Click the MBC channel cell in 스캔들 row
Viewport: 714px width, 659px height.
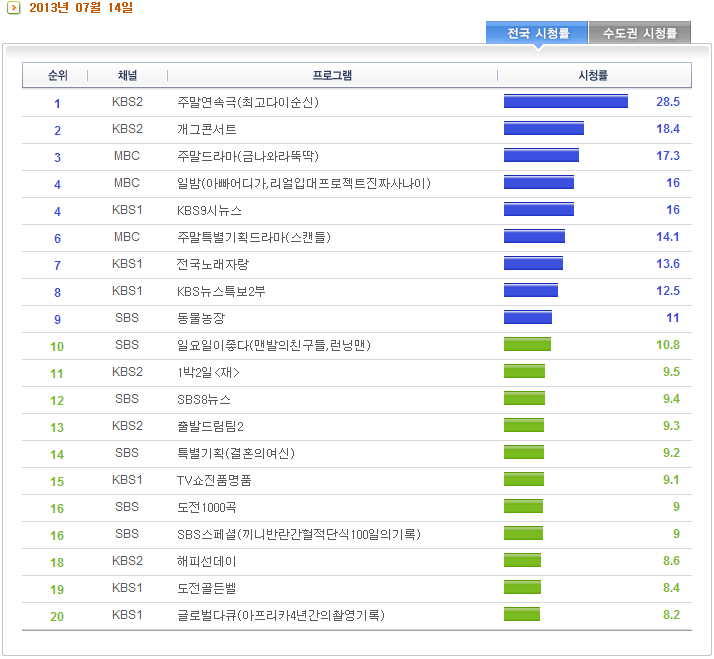click(127, 237)
